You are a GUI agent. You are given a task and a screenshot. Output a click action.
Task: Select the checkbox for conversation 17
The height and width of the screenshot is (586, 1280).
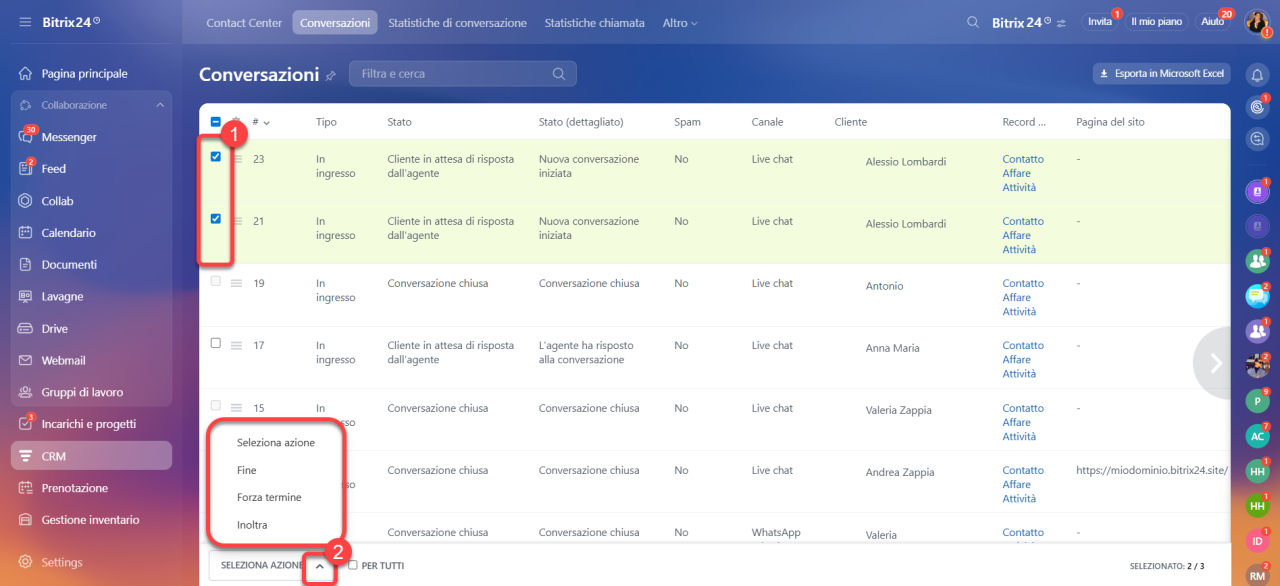point(215,343)
